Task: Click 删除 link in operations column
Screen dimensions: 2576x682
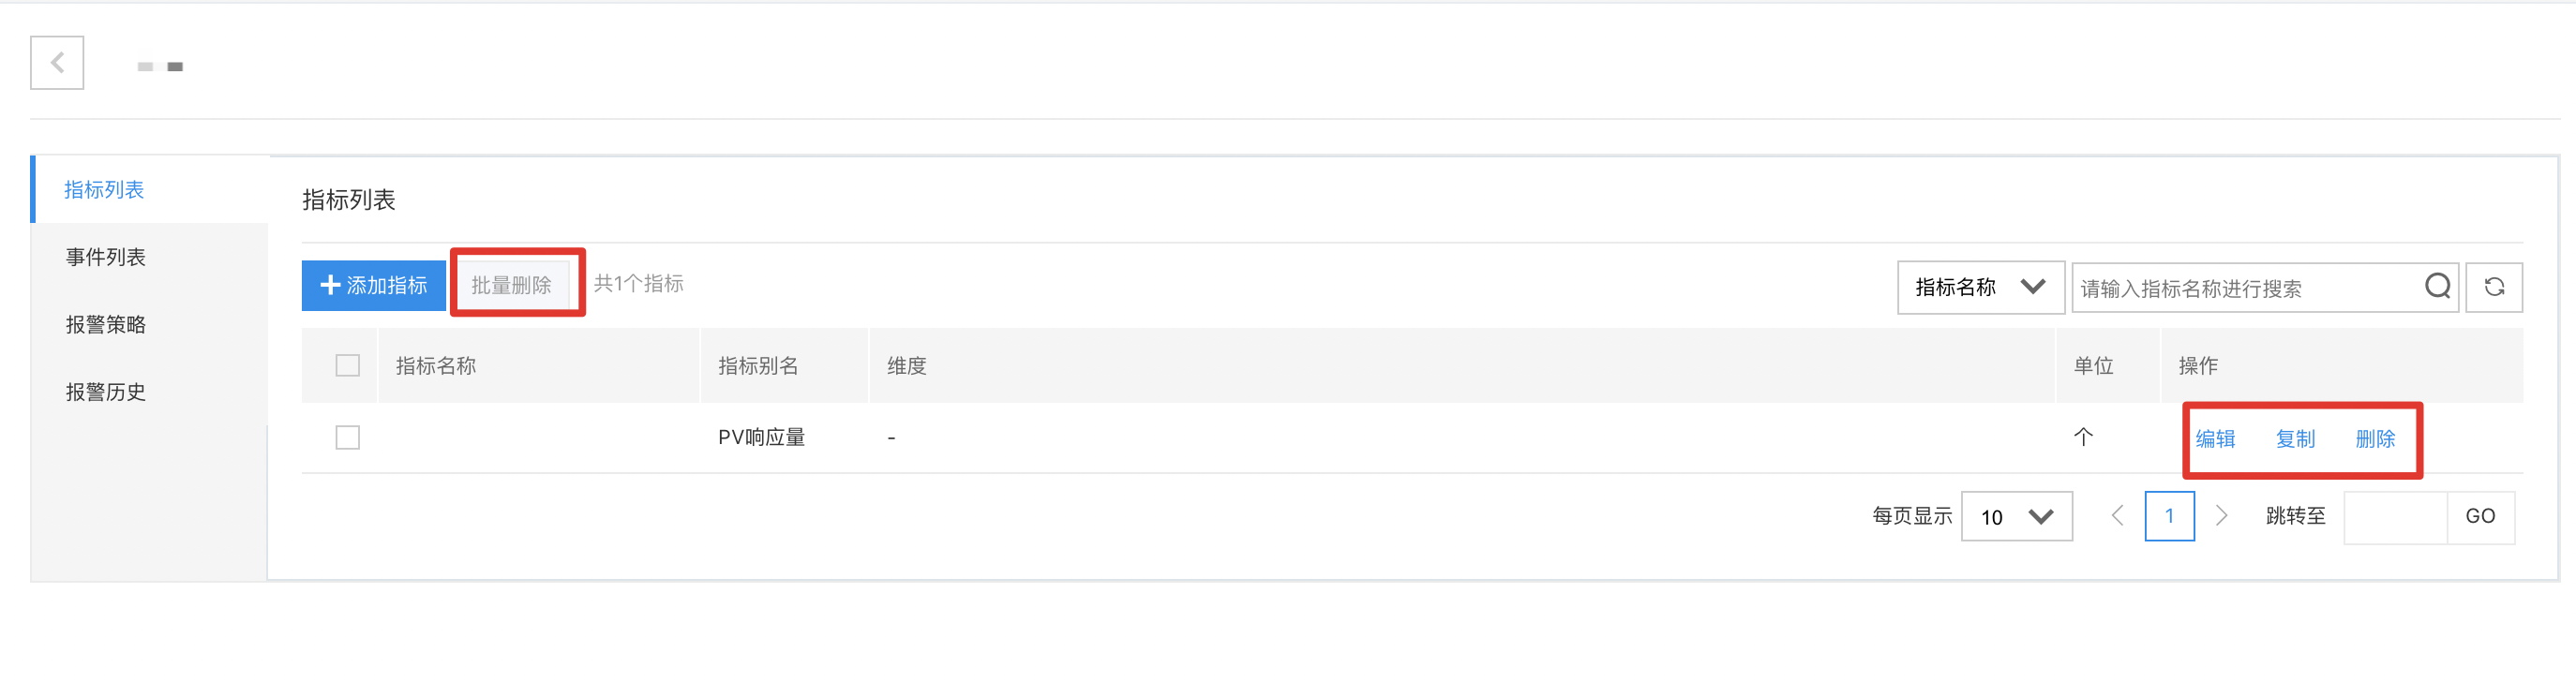Action: [2375, 438]
